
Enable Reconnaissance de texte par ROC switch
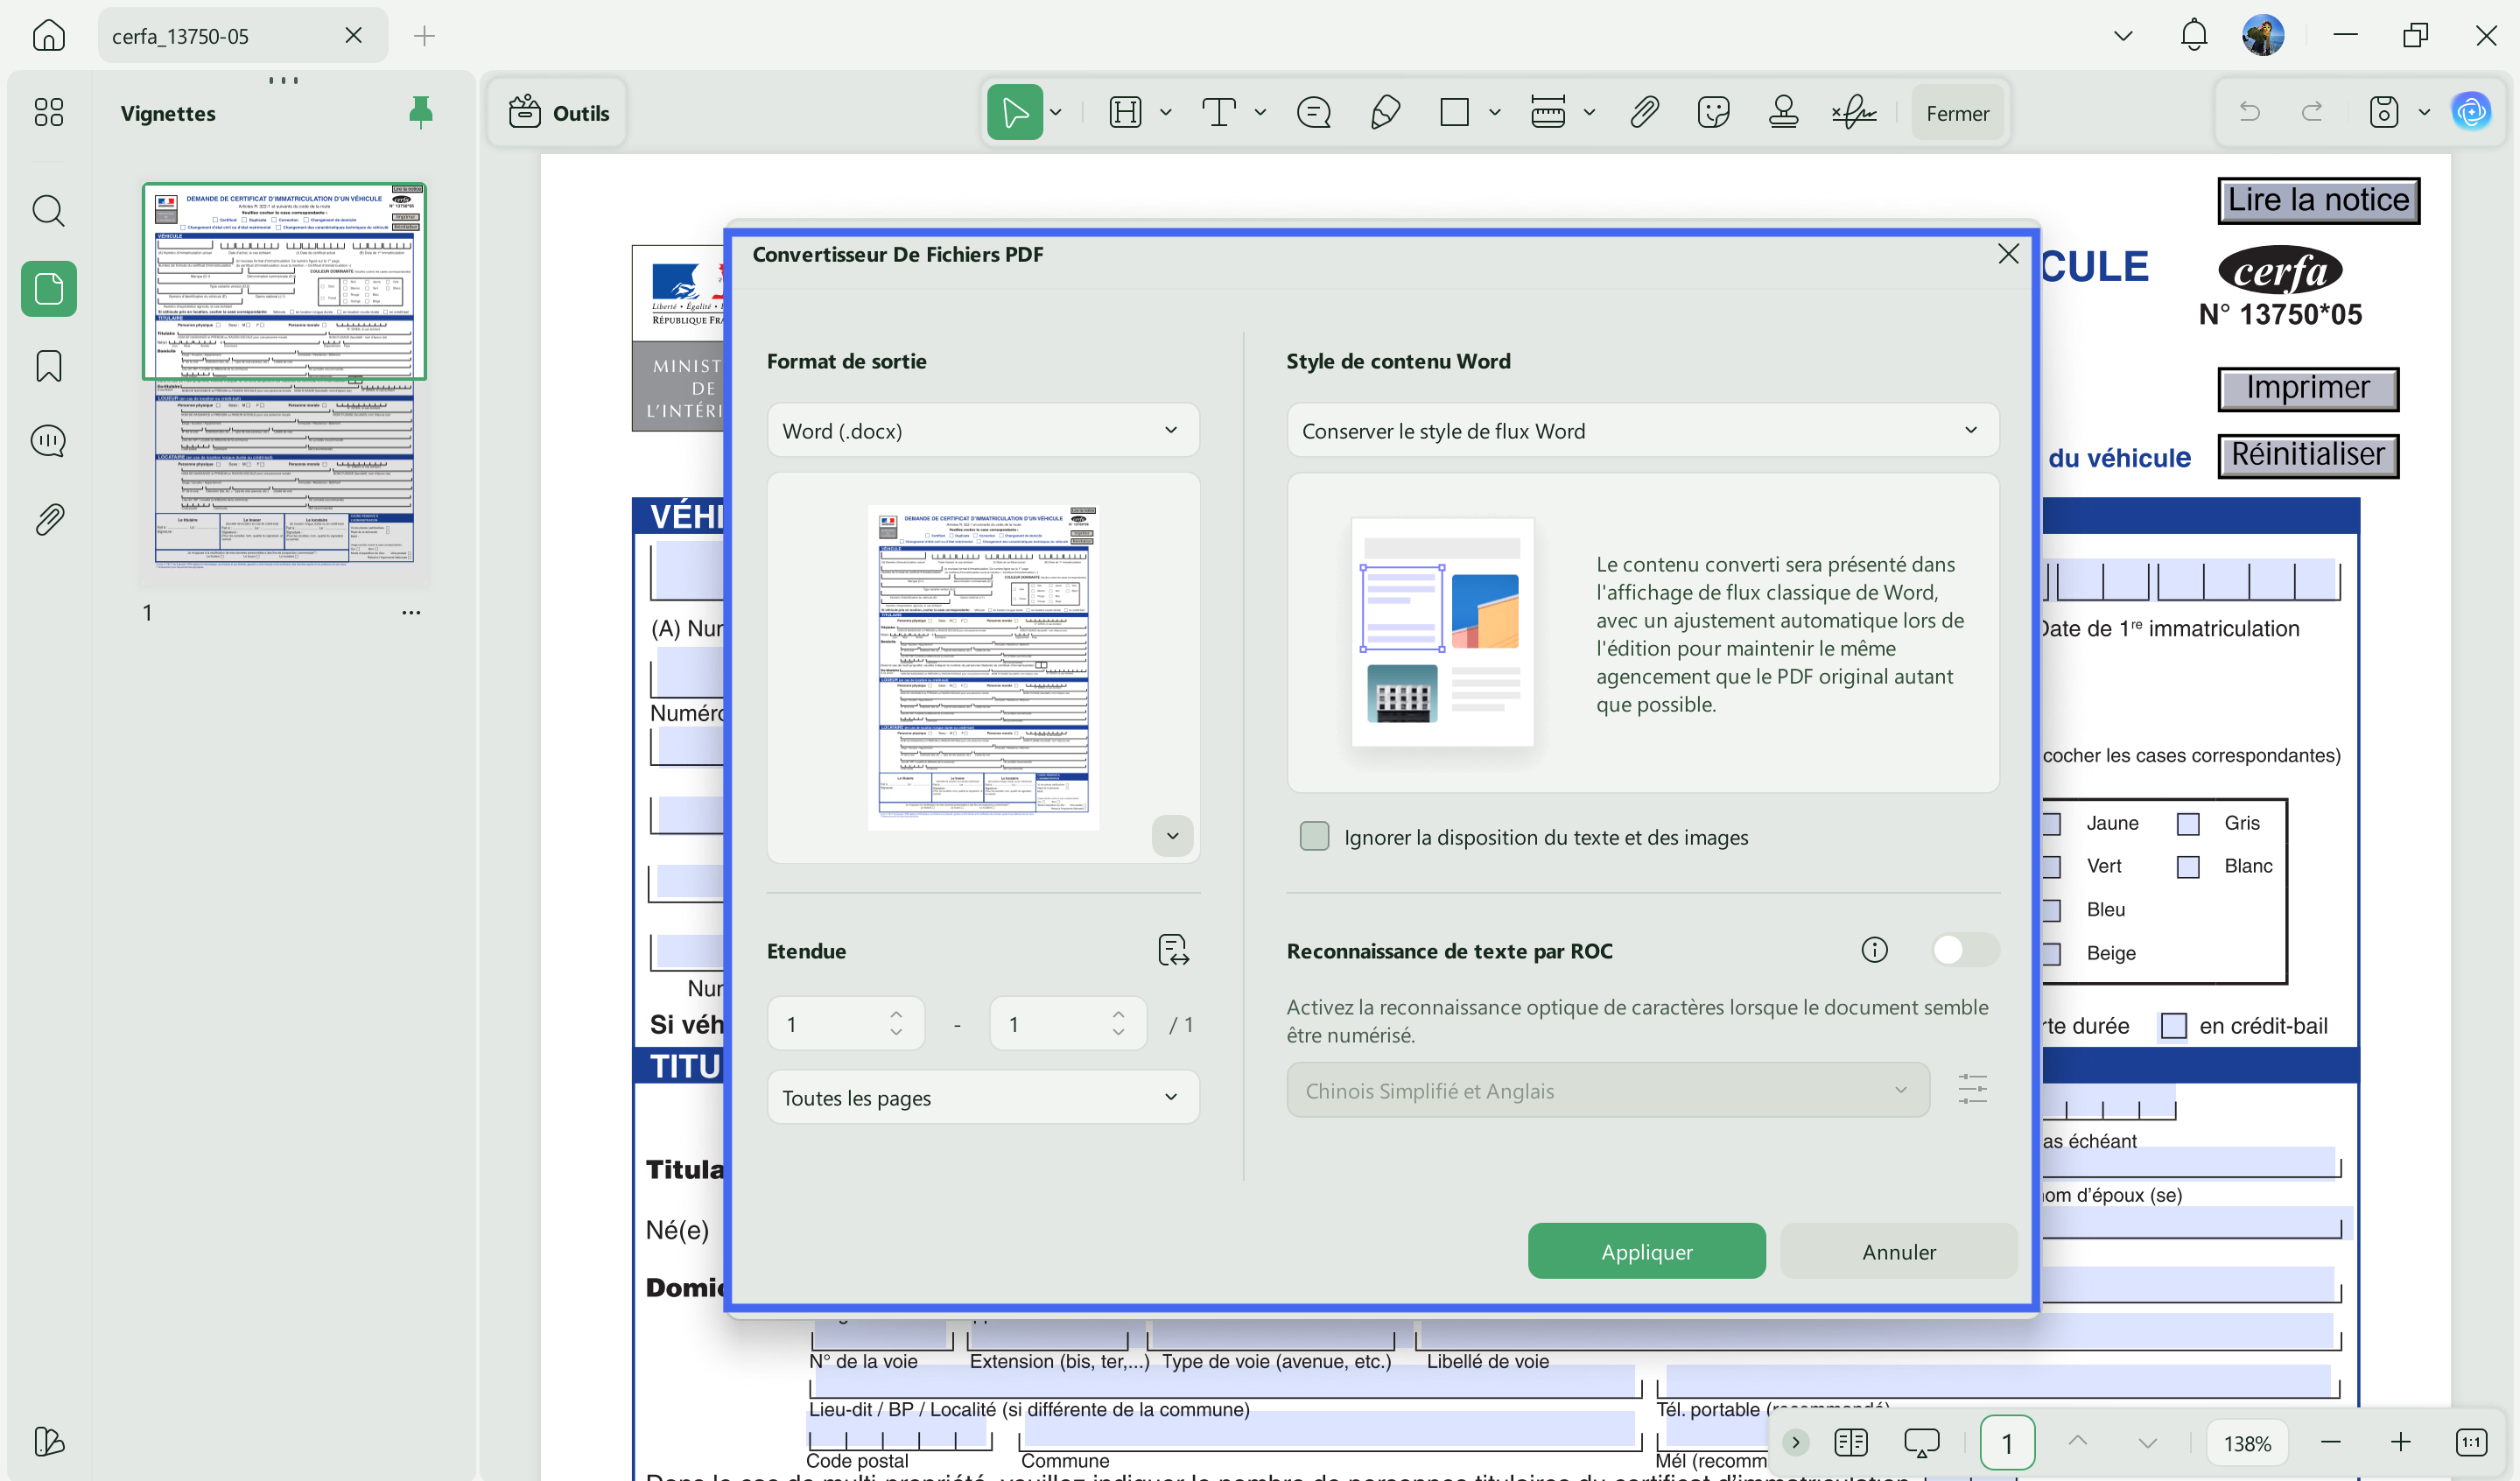pos(1964,950)
